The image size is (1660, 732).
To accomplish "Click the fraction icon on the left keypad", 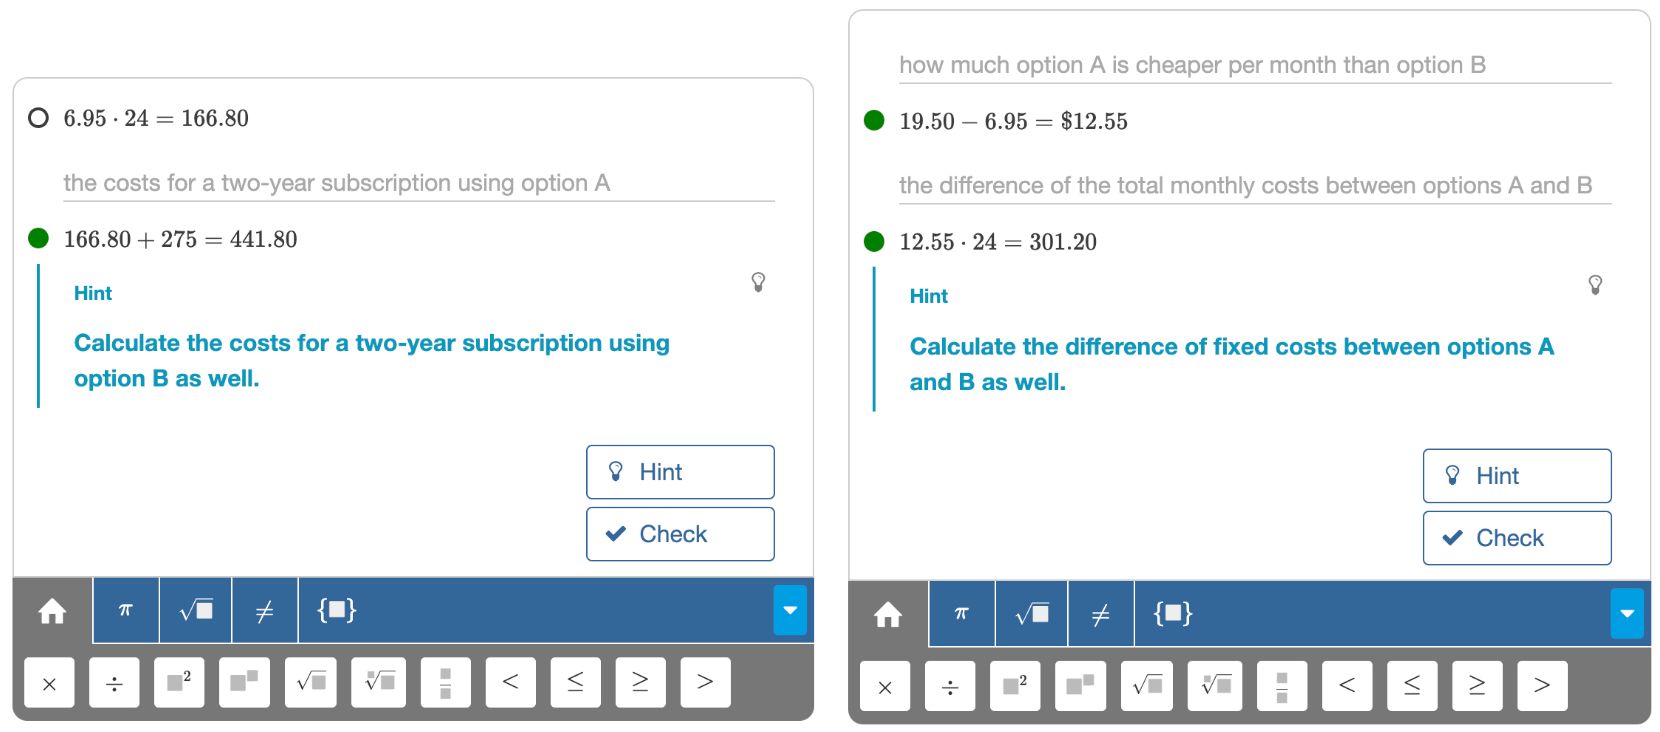I will click(x=445, y=682).
